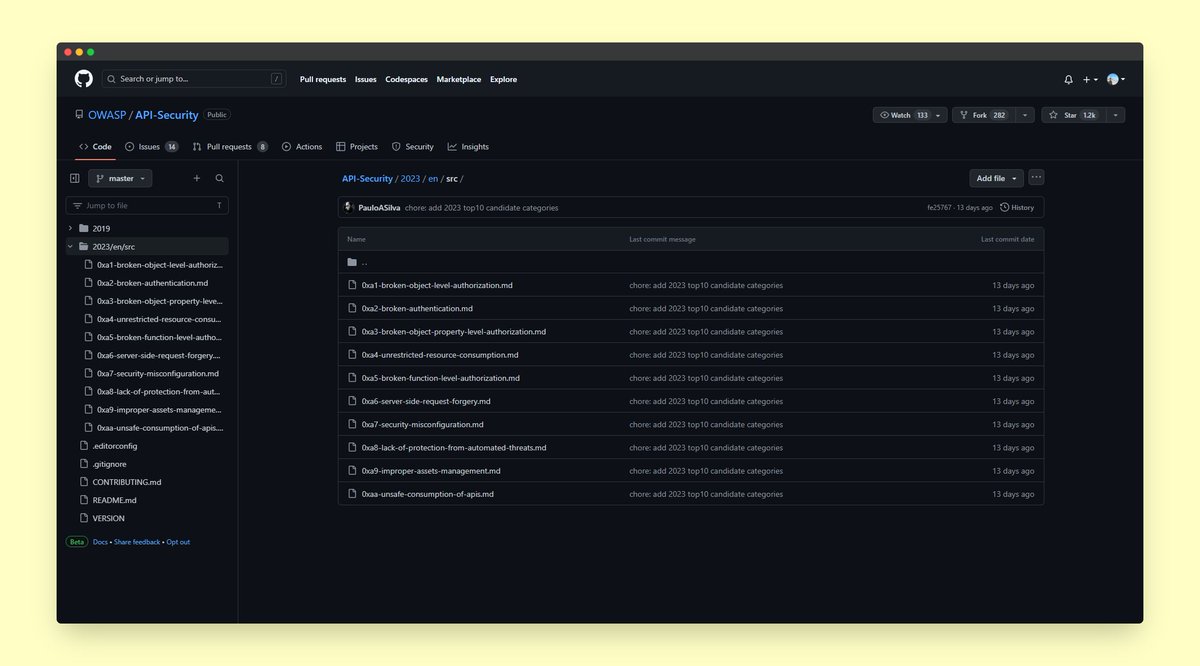Open Explore in top navigation
Image resolution: width=1200 pixels, height=666 pixels.
coord(504,79)
